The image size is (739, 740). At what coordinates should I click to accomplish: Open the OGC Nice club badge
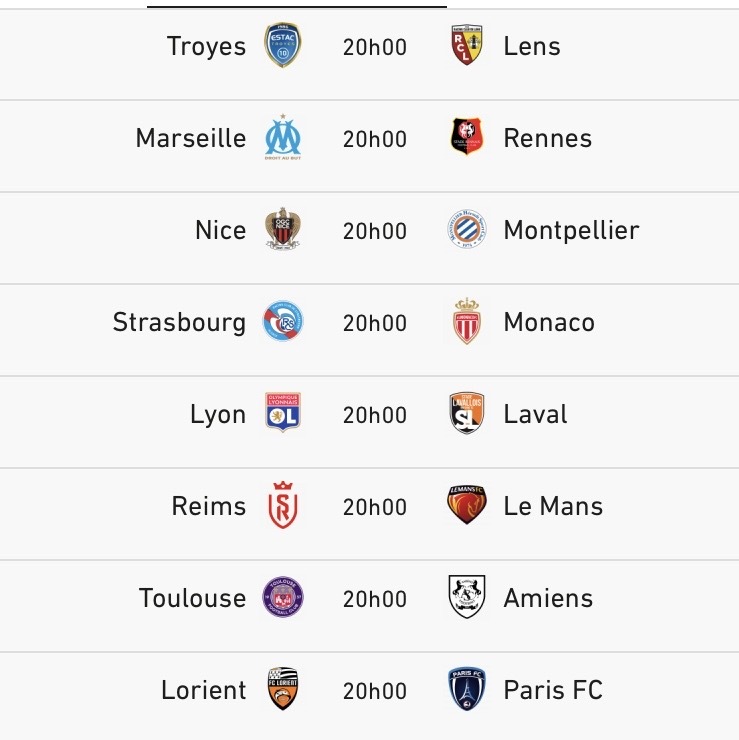[282, 230]
